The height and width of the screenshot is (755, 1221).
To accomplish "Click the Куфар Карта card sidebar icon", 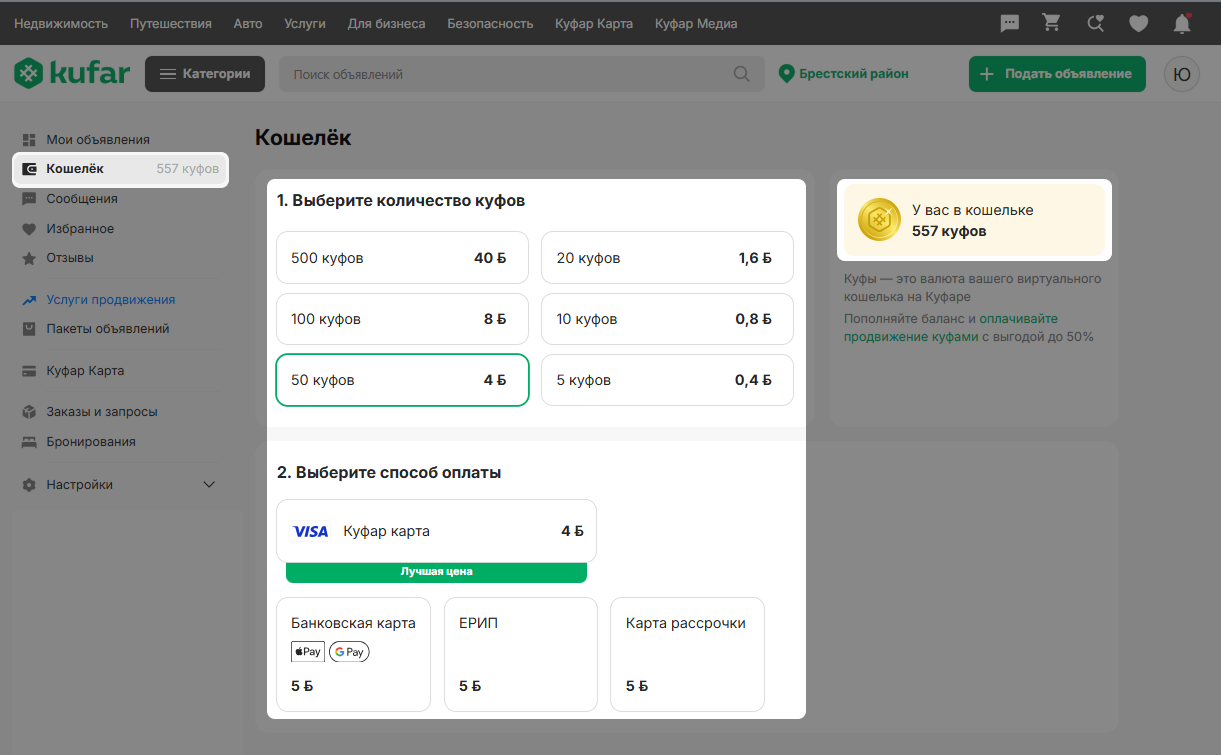I will point(29,371).
